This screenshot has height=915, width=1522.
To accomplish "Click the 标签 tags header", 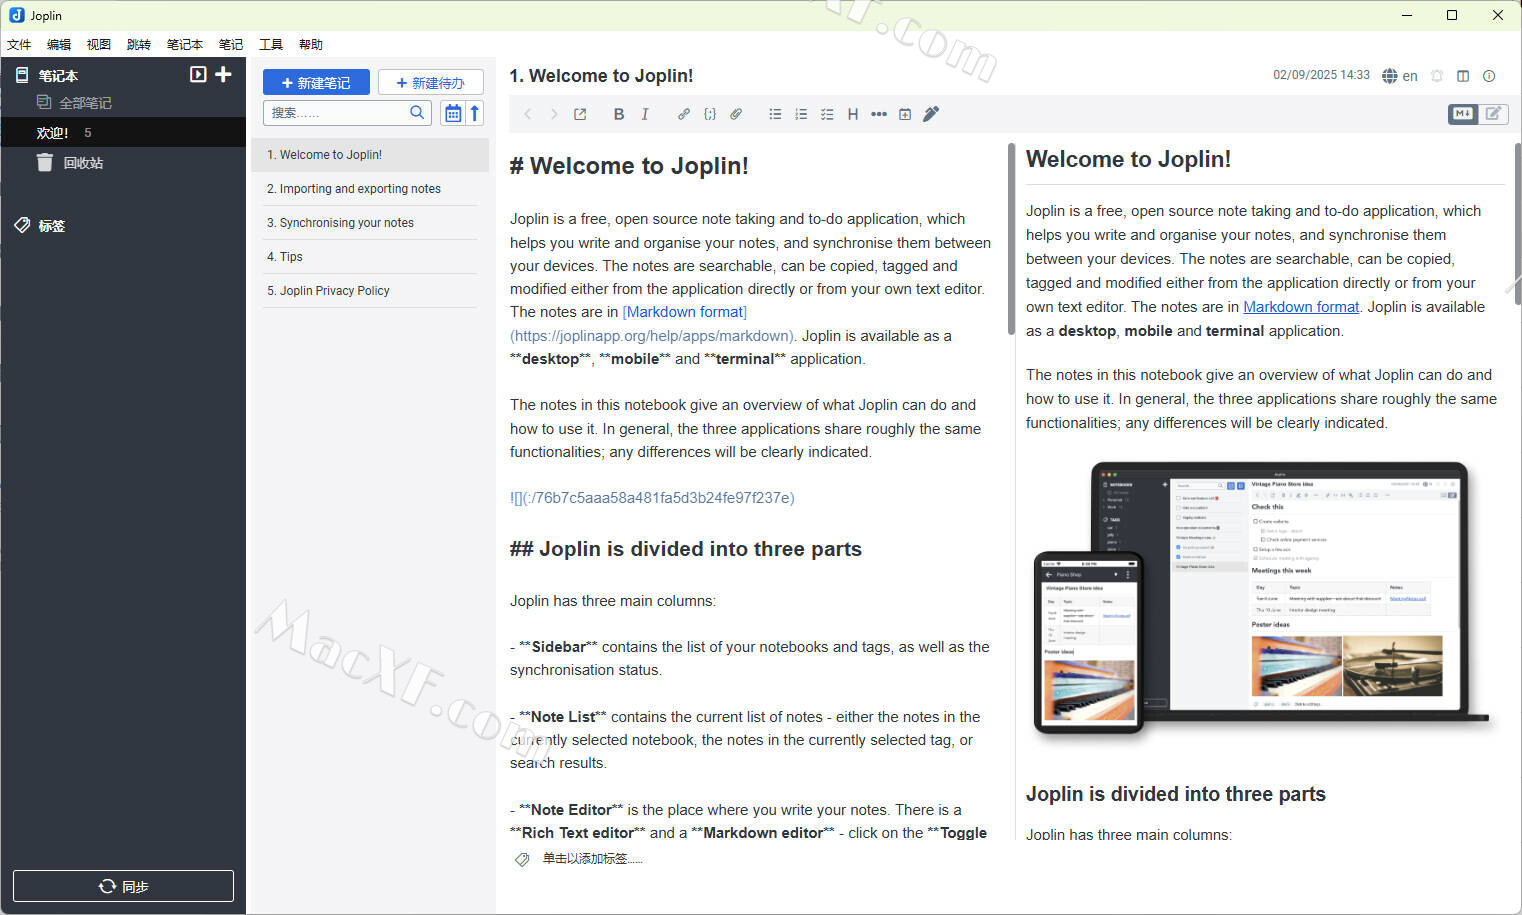I will coord(51,226).
